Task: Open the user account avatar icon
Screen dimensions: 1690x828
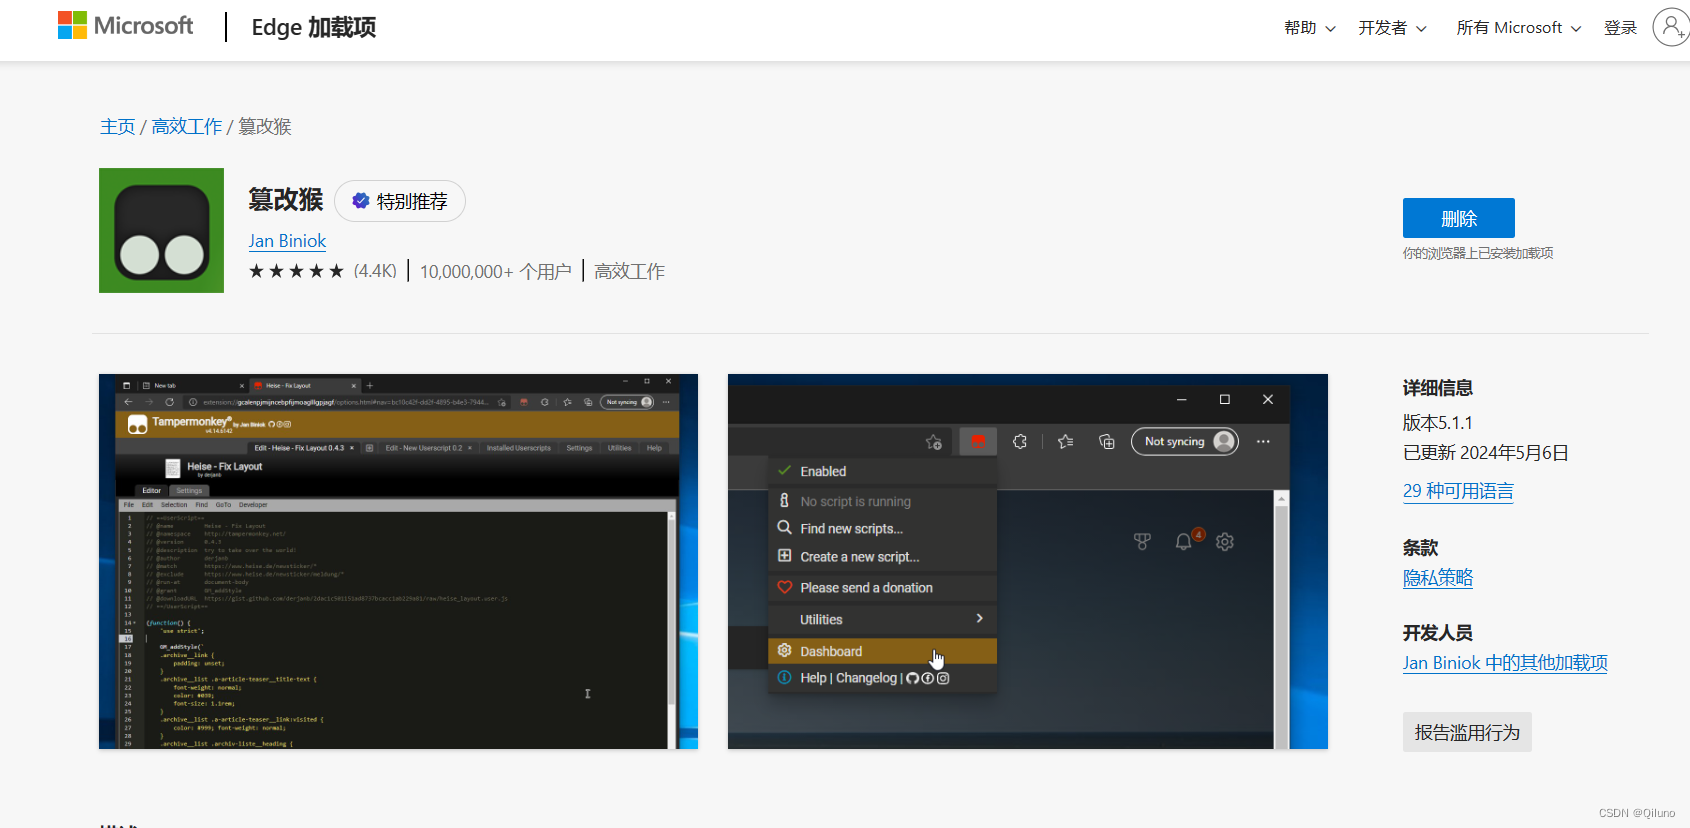Action: click(1671, 27)
